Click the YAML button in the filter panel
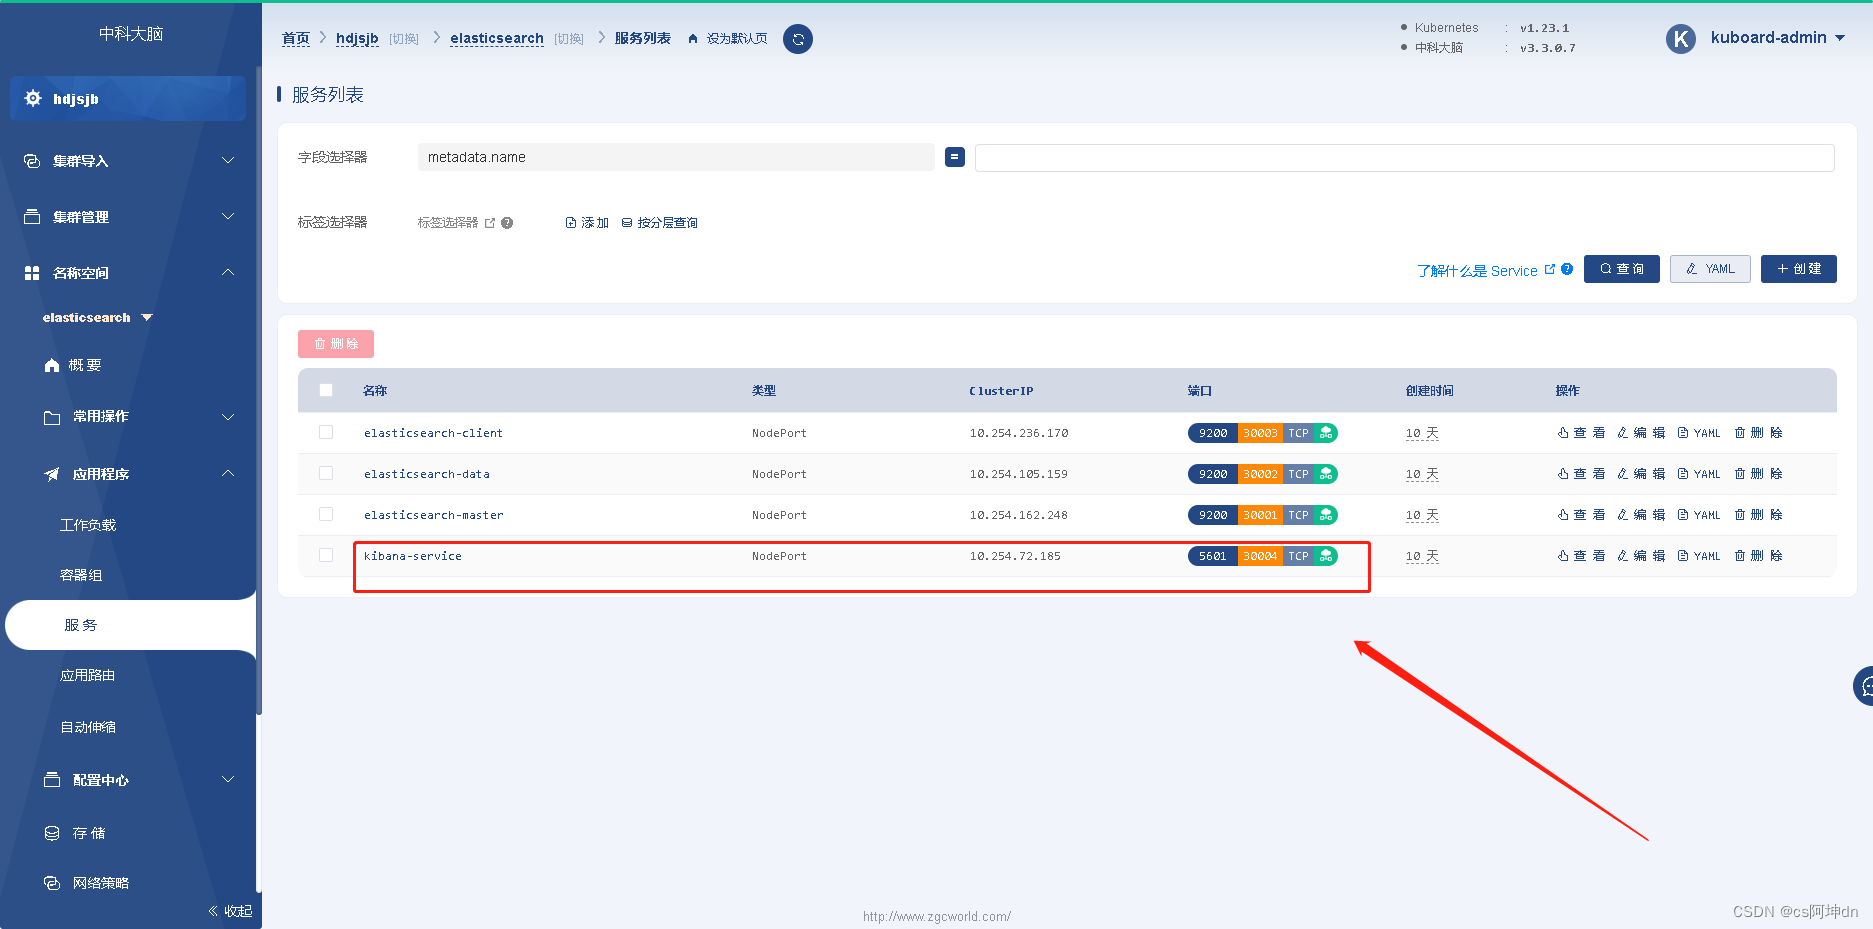1873x929 pixels. click(x=1710, y=269)
